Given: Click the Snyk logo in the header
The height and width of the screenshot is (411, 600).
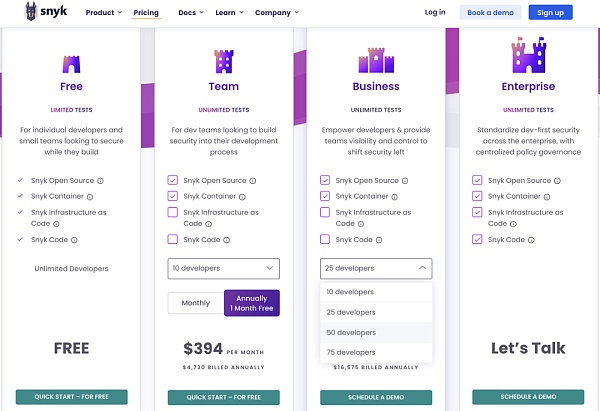Looking at the screenshot, I should pyautogui.click(x=43, y=12).
